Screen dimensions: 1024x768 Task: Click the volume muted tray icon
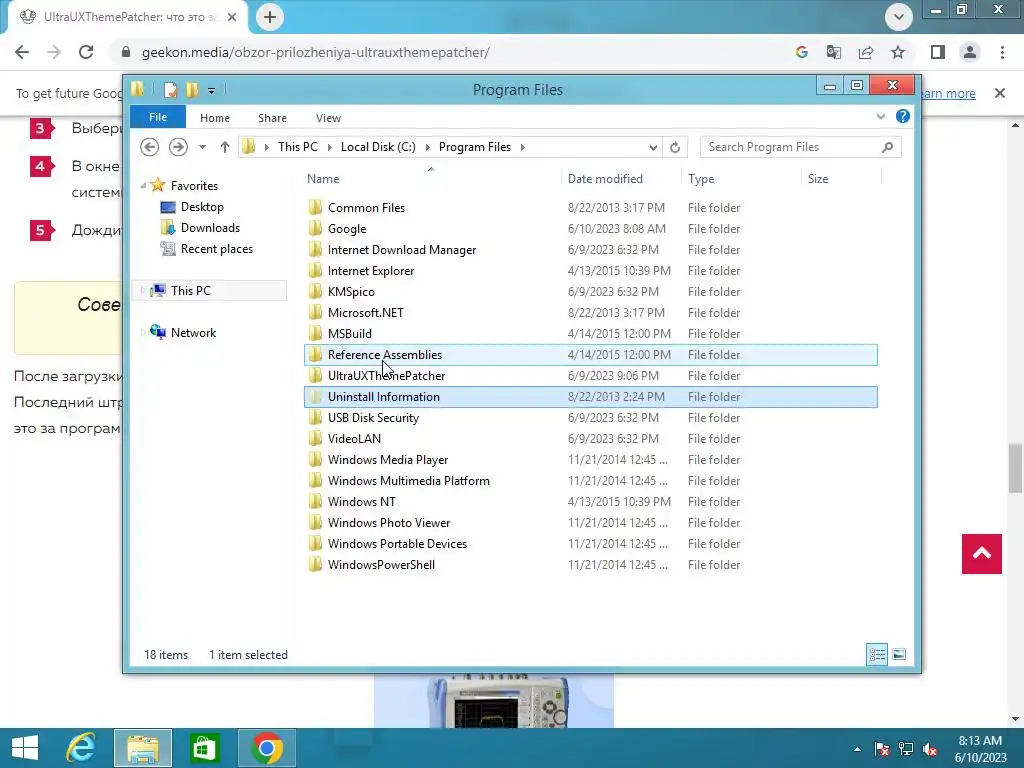(930, 749)
